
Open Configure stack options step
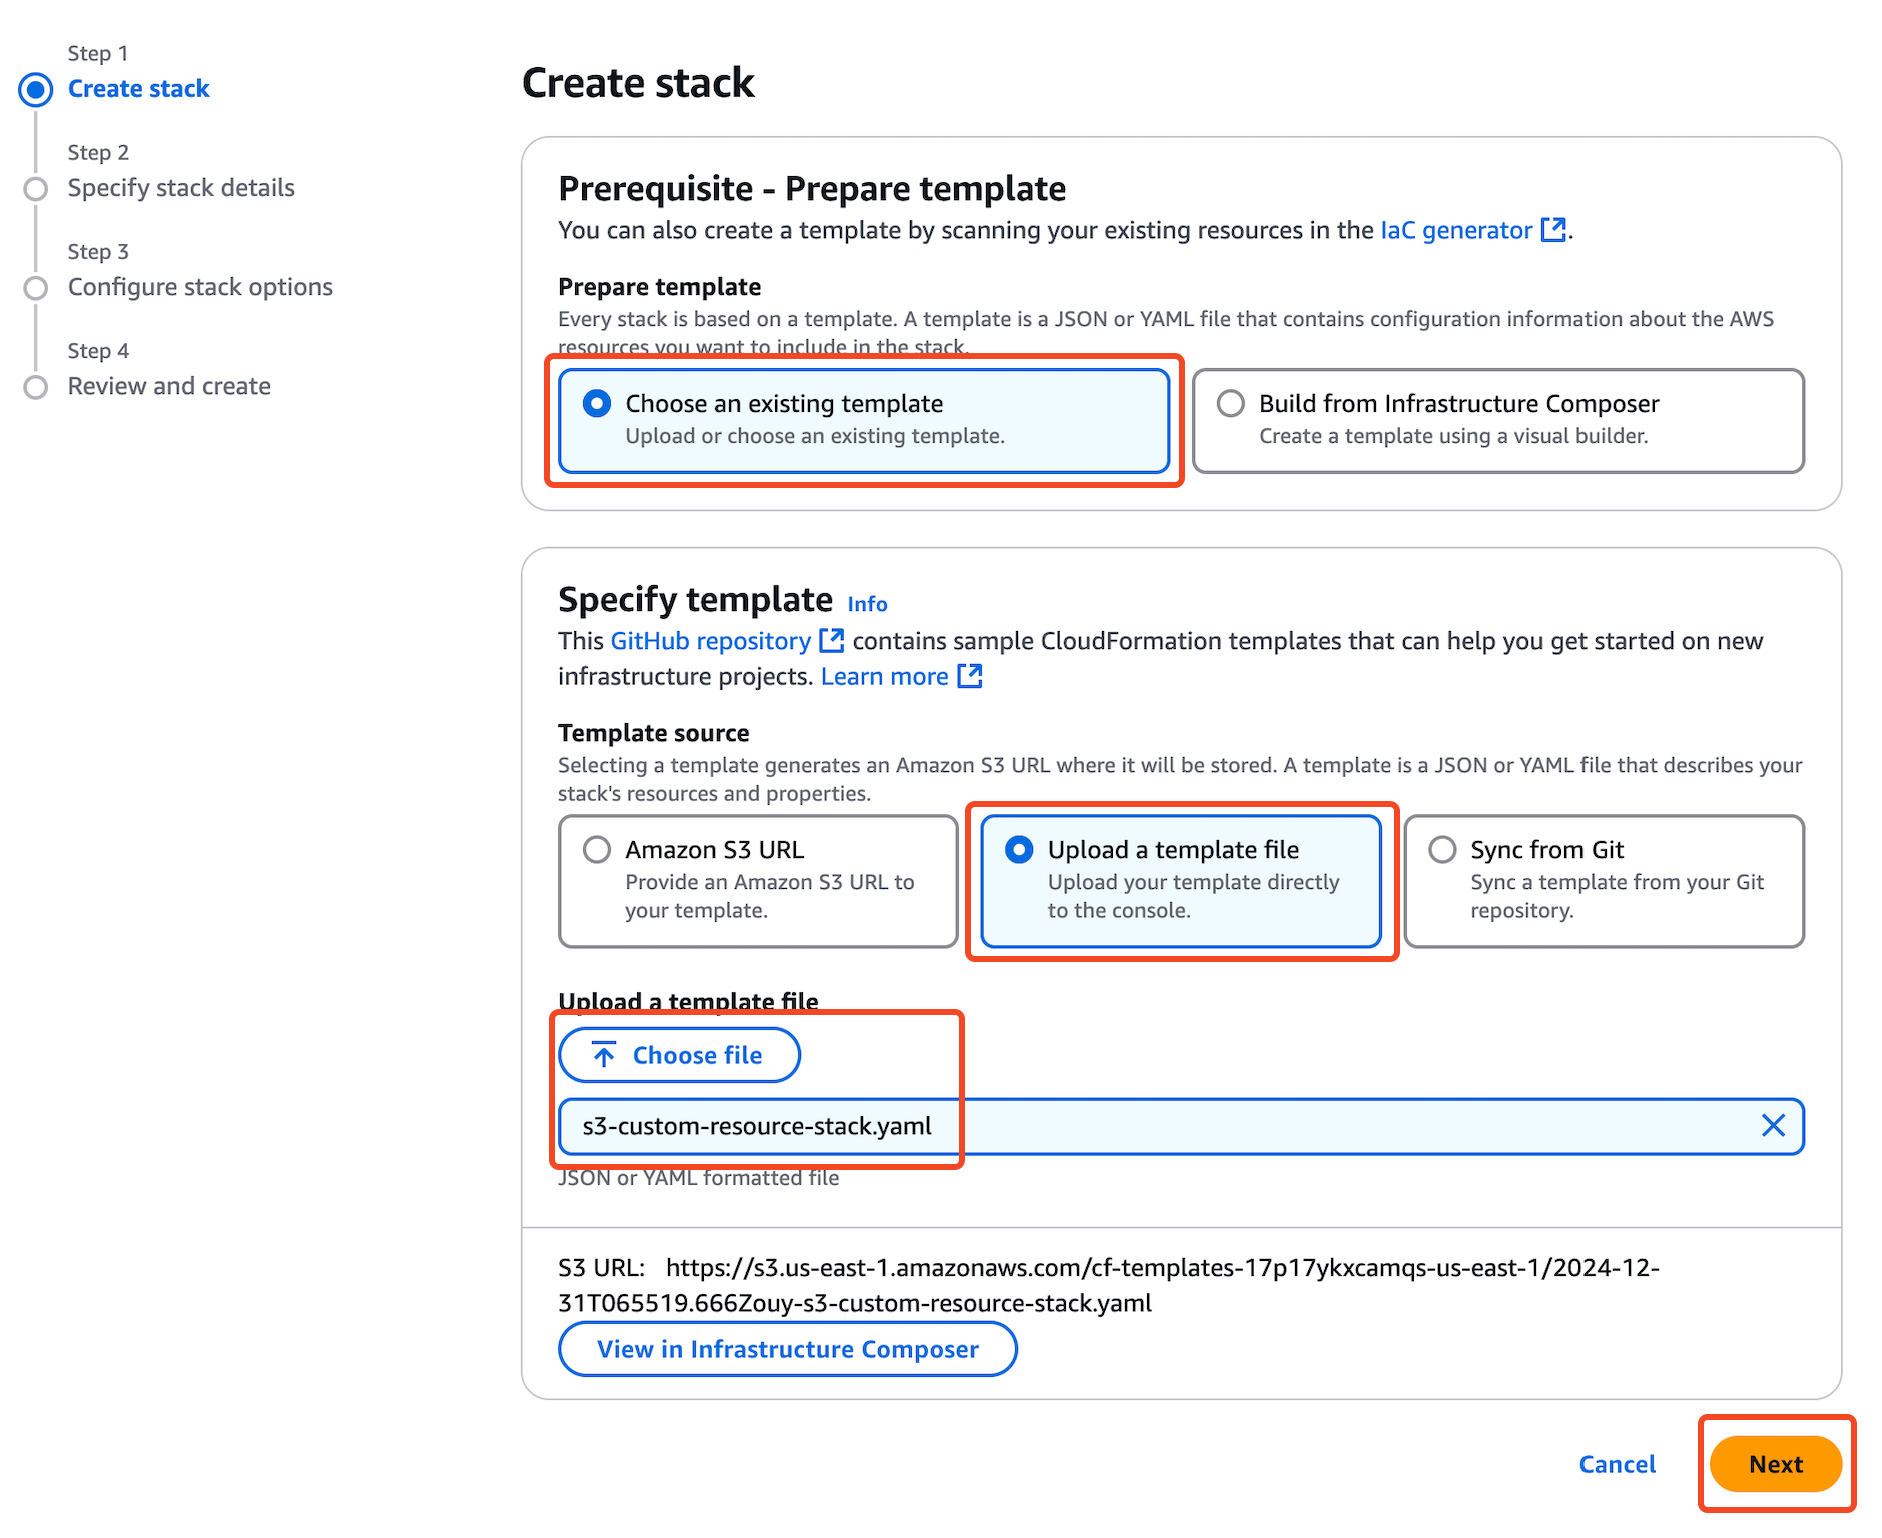(200, 287)
